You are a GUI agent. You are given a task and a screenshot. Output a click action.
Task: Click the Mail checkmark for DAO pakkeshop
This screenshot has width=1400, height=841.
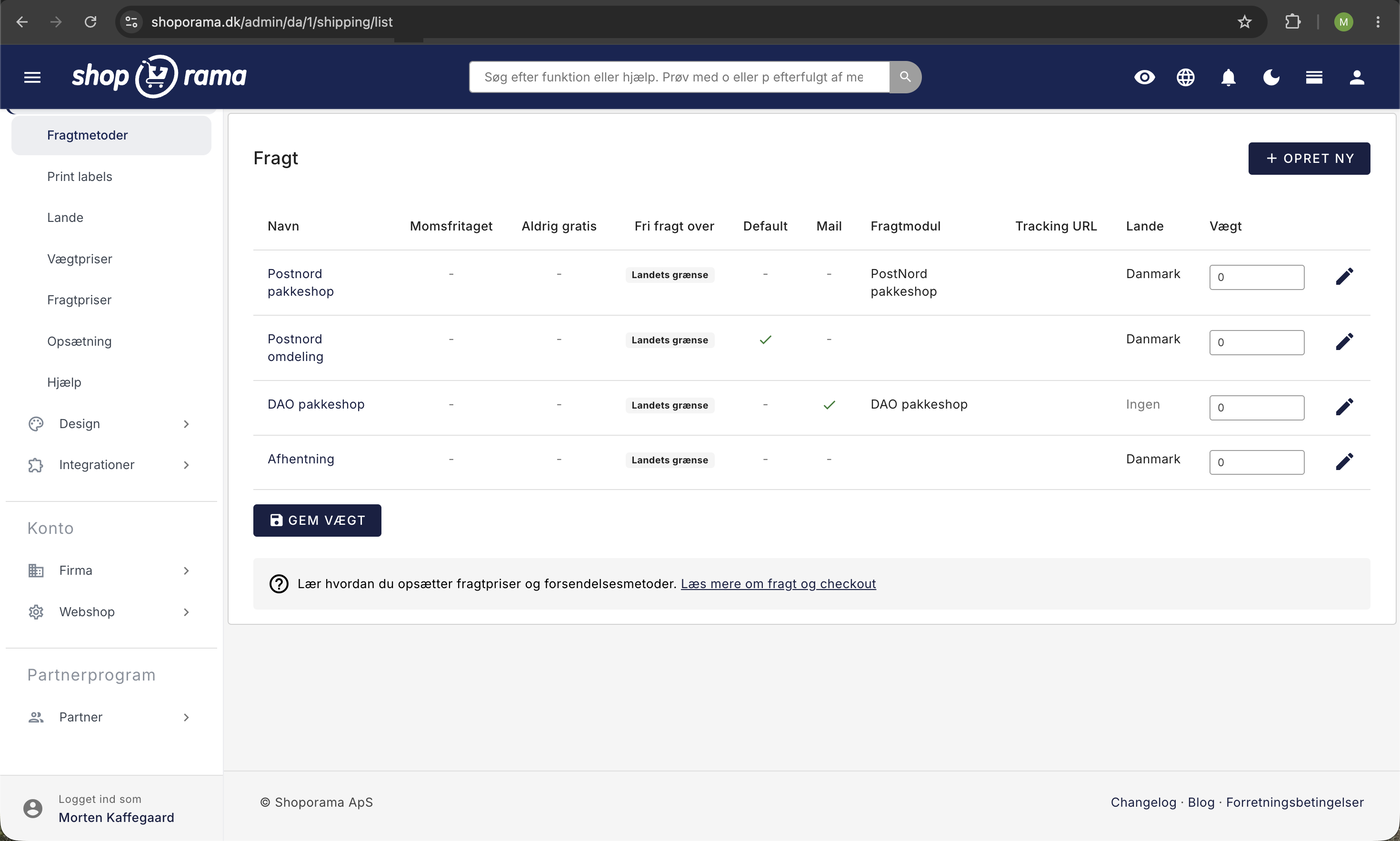pos(829,405)
